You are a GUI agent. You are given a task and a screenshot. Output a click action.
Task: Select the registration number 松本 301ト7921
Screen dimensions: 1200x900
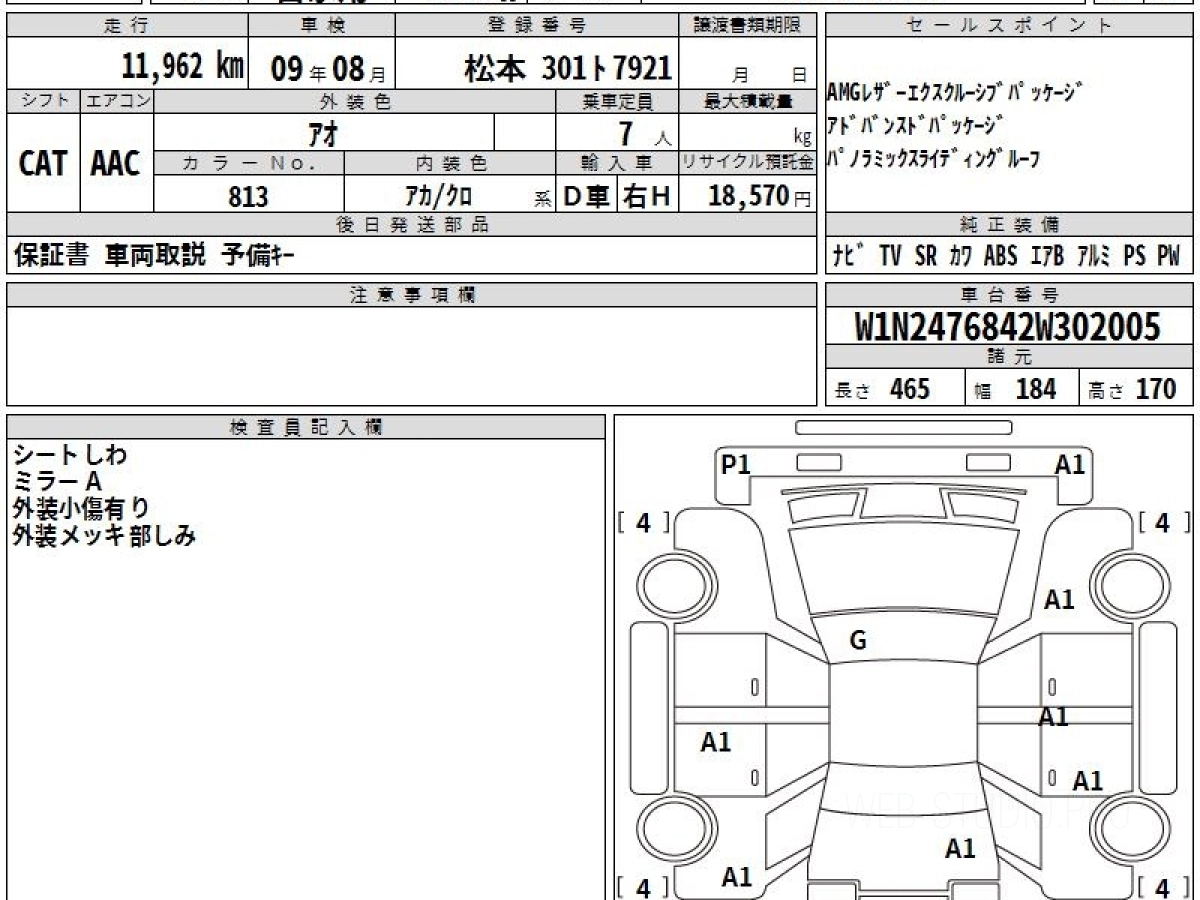(x=567, y=67)
